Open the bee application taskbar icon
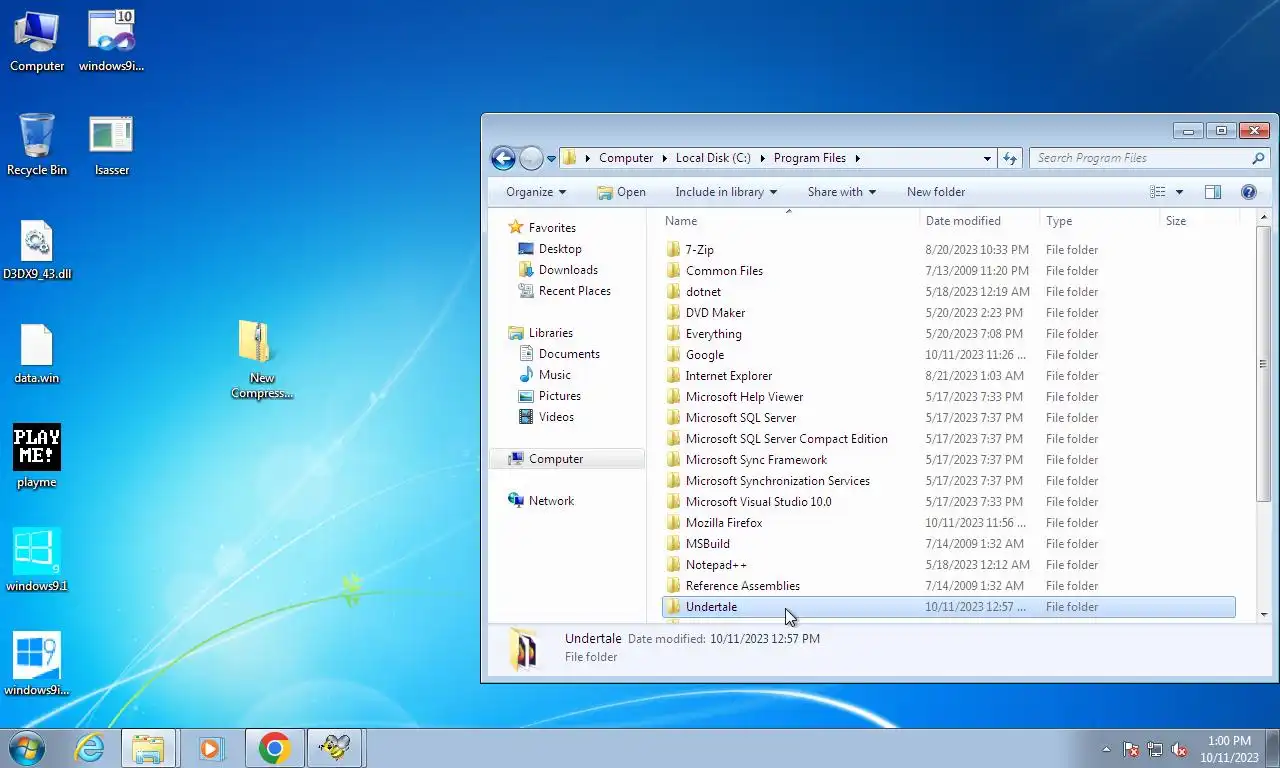1280x768 pixels. click(x=335, y=748)
